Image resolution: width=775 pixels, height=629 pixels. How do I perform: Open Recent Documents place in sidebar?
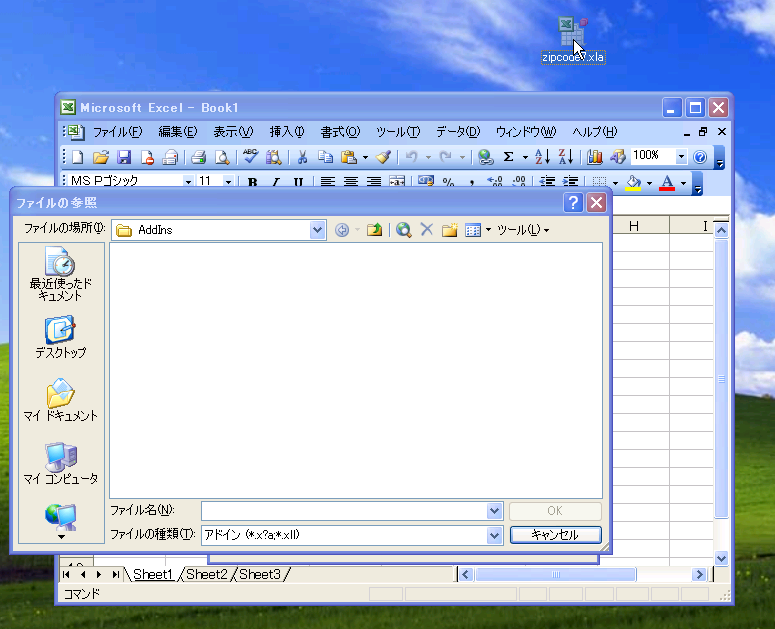[x=61, y=274]
